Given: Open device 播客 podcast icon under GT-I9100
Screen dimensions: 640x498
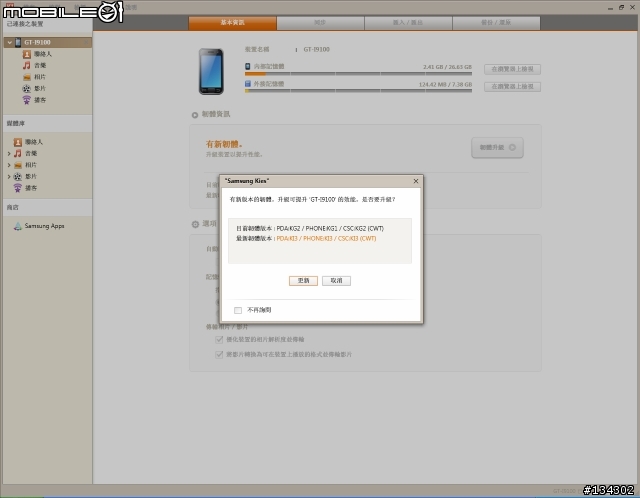Looking at the screenshot, I should tap(27, 100).
